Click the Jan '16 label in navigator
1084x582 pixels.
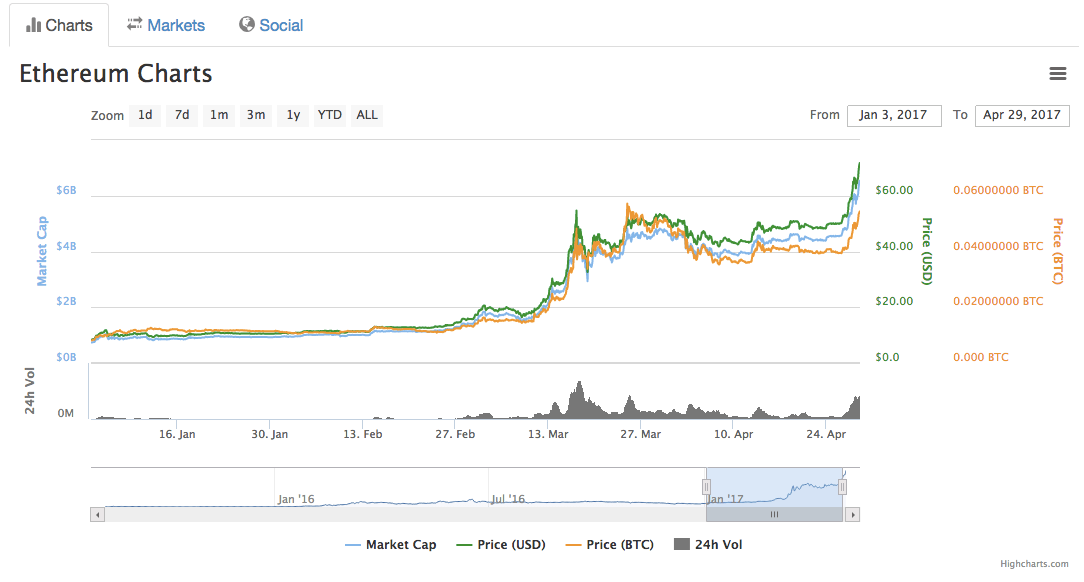296,499
